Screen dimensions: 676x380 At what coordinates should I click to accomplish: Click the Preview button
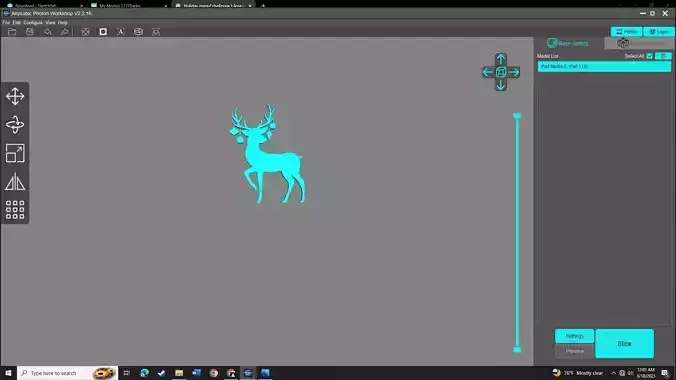point(574,351)
